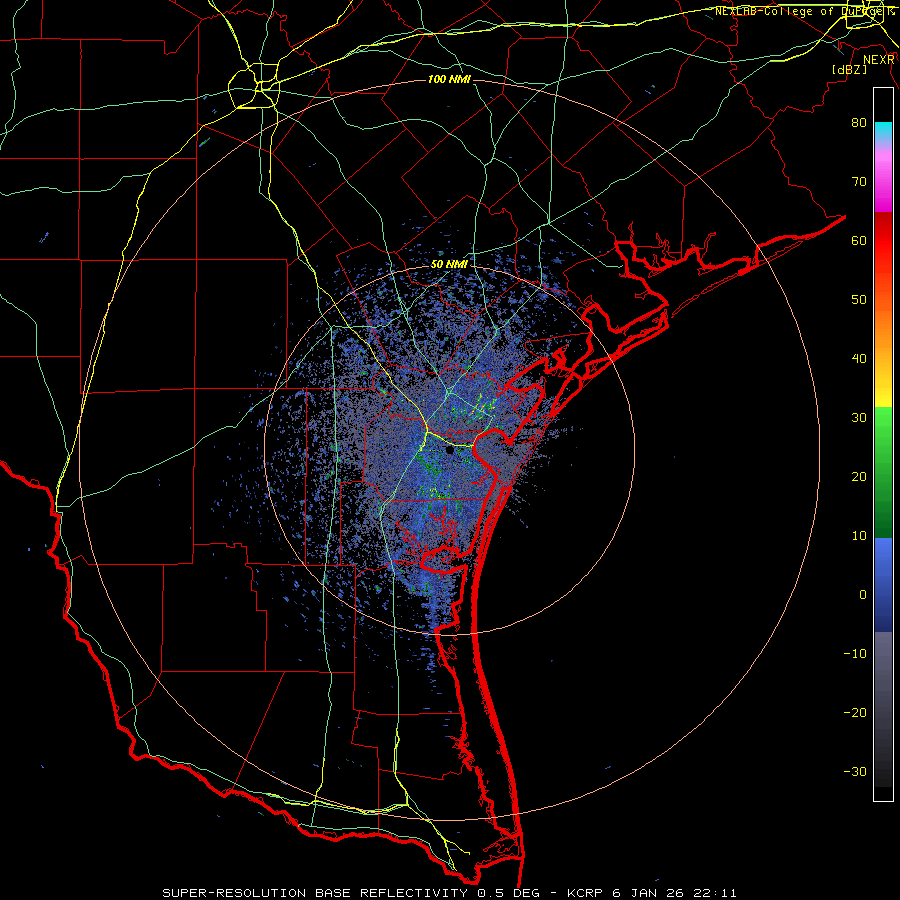
Task: Click the 50 NMI range ring label
Action: coord(449,265)
